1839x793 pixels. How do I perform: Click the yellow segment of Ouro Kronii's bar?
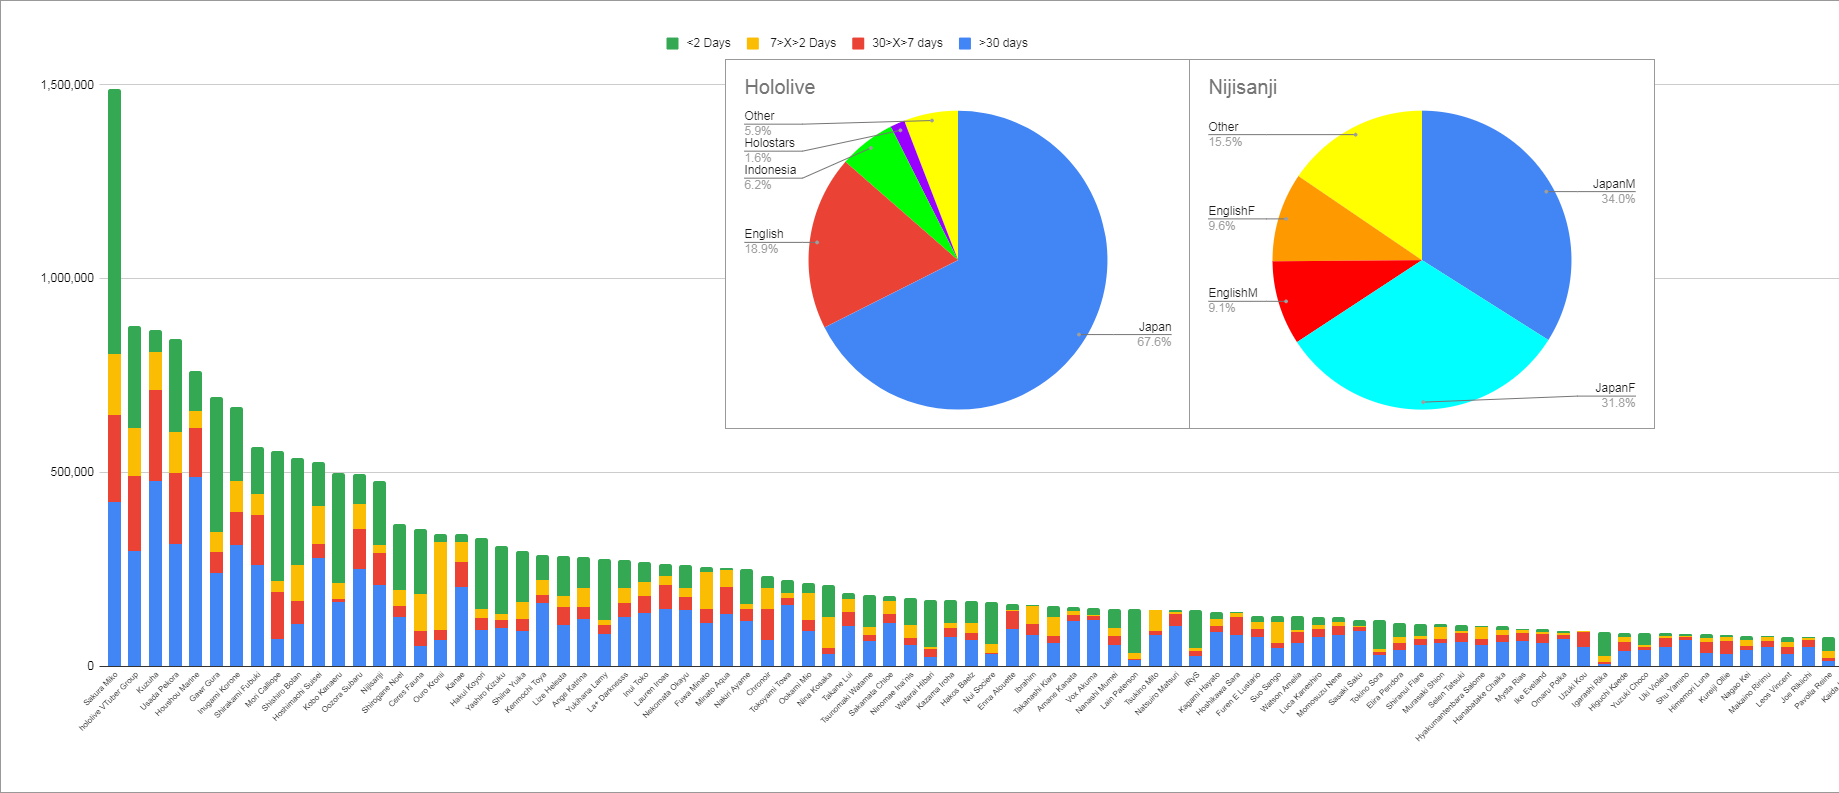pos(440,586)
